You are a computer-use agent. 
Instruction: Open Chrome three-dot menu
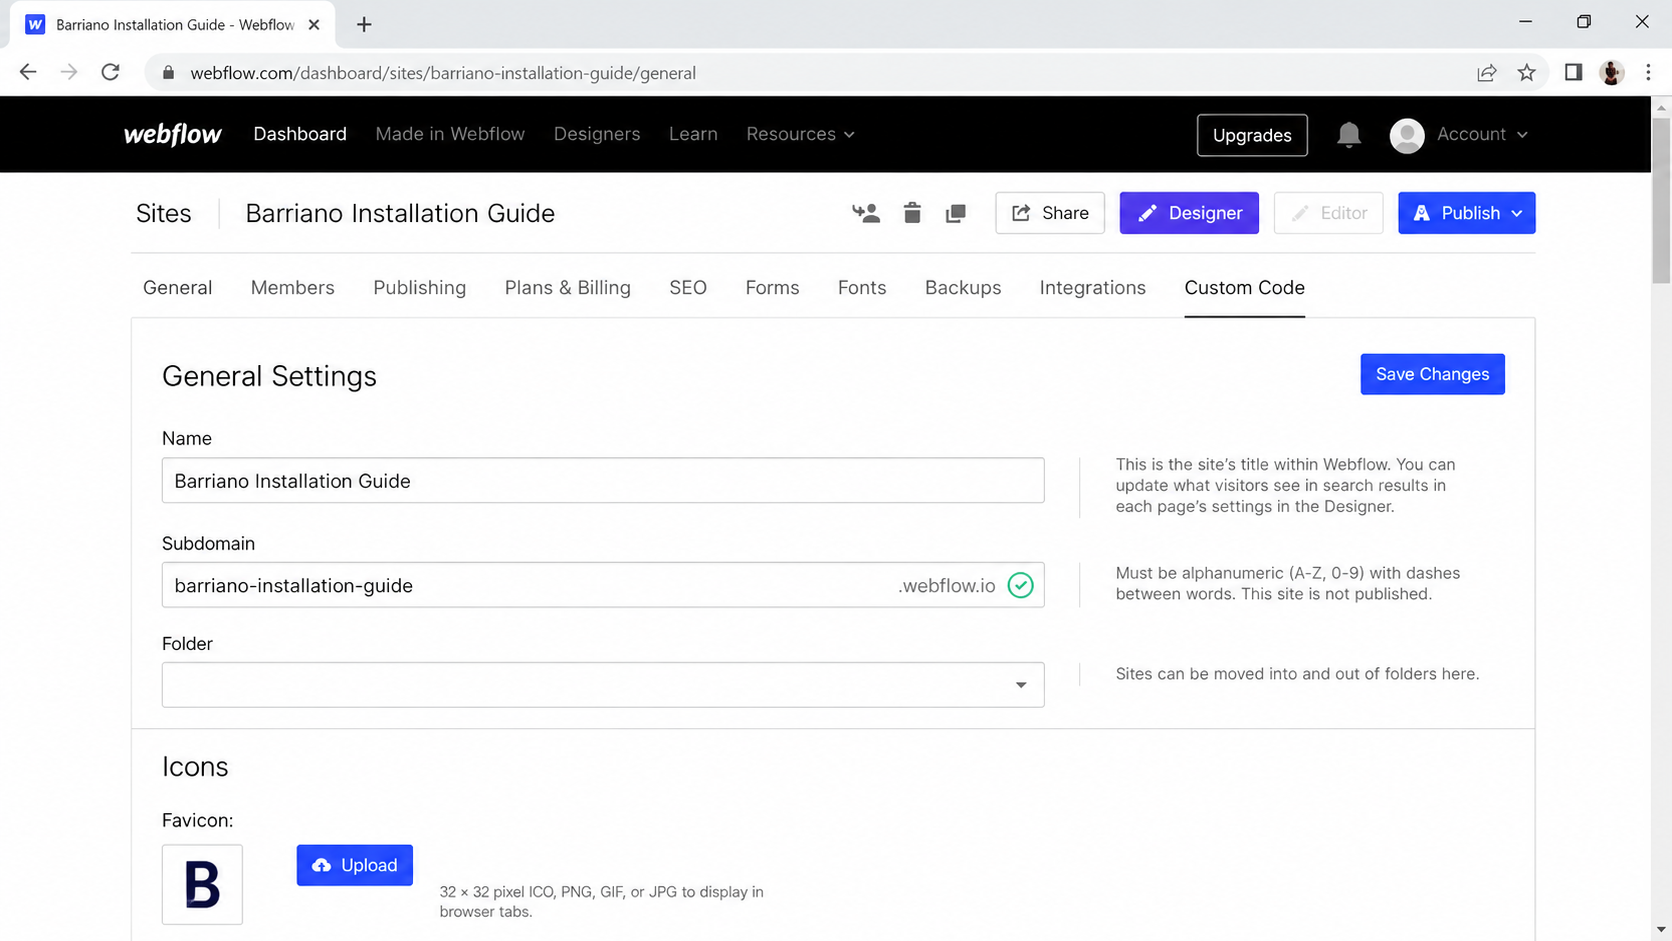[1648, 72]
